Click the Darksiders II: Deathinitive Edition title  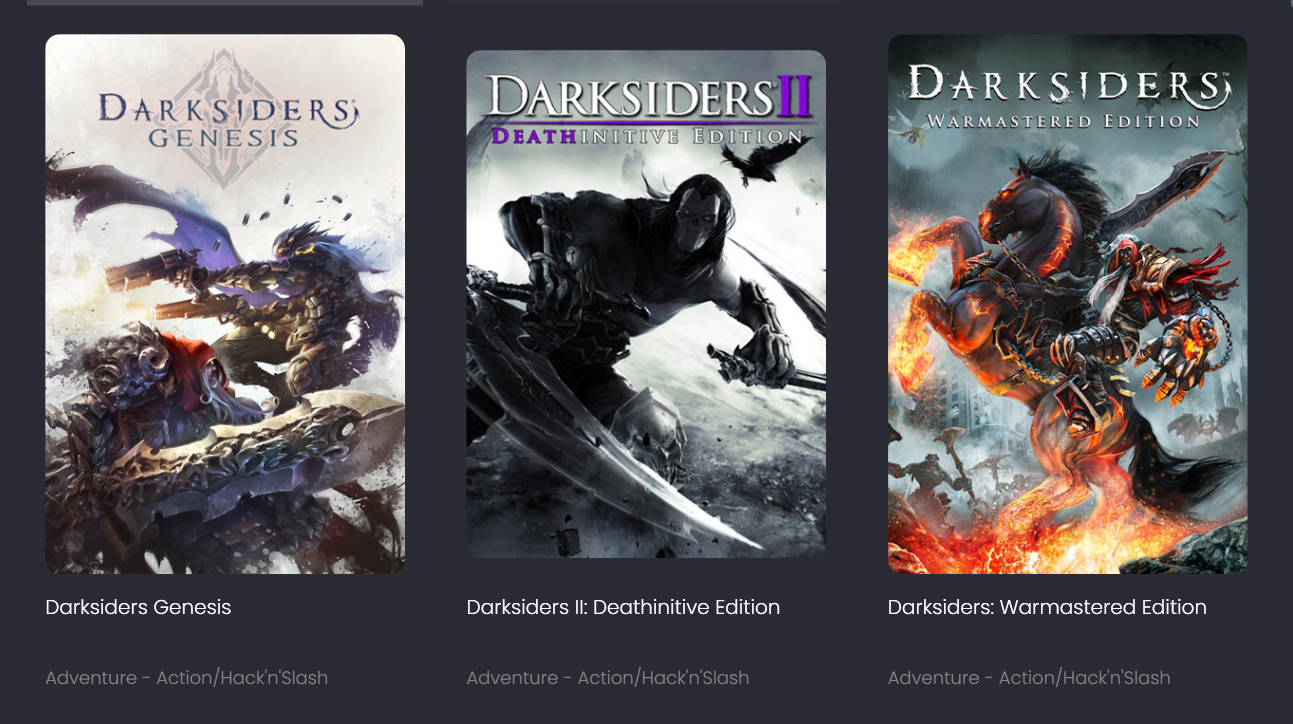point(623,607)
